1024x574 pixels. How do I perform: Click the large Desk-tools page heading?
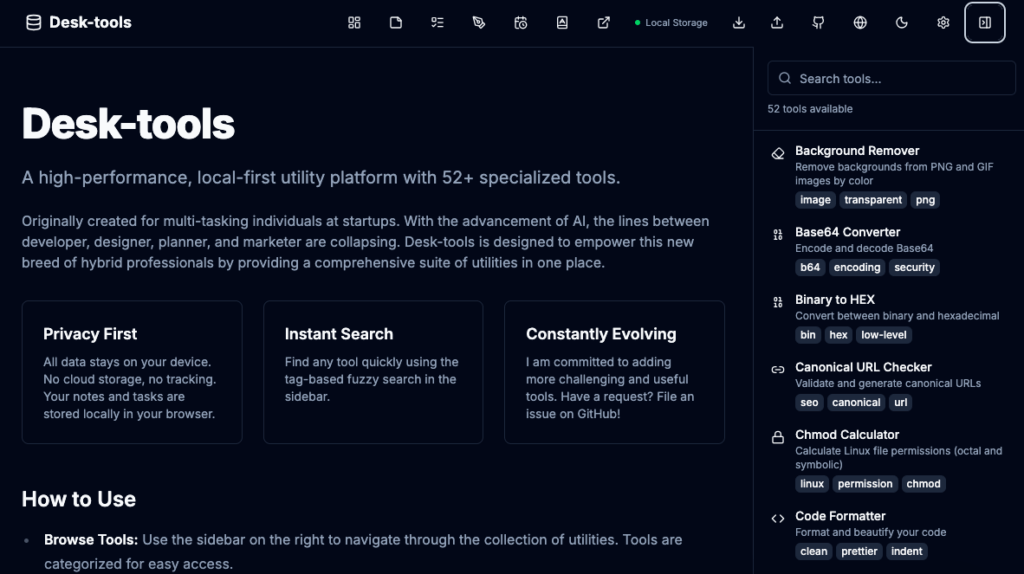tap(128, 124)
